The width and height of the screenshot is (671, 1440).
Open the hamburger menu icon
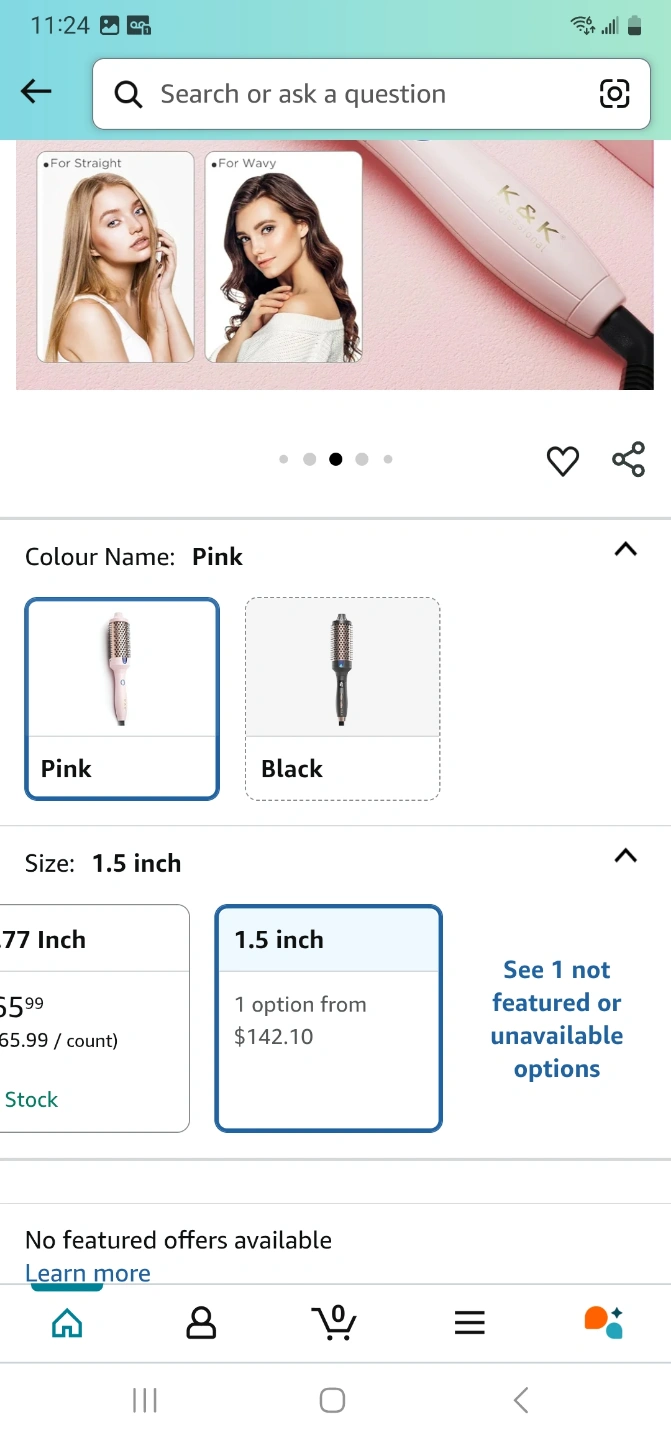[469, 1323]
